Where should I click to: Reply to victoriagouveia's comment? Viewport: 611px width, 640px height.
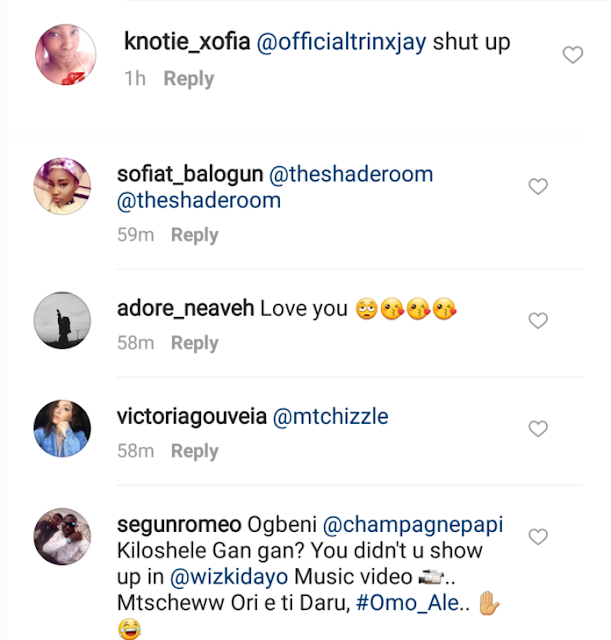(x=194, y=451)
